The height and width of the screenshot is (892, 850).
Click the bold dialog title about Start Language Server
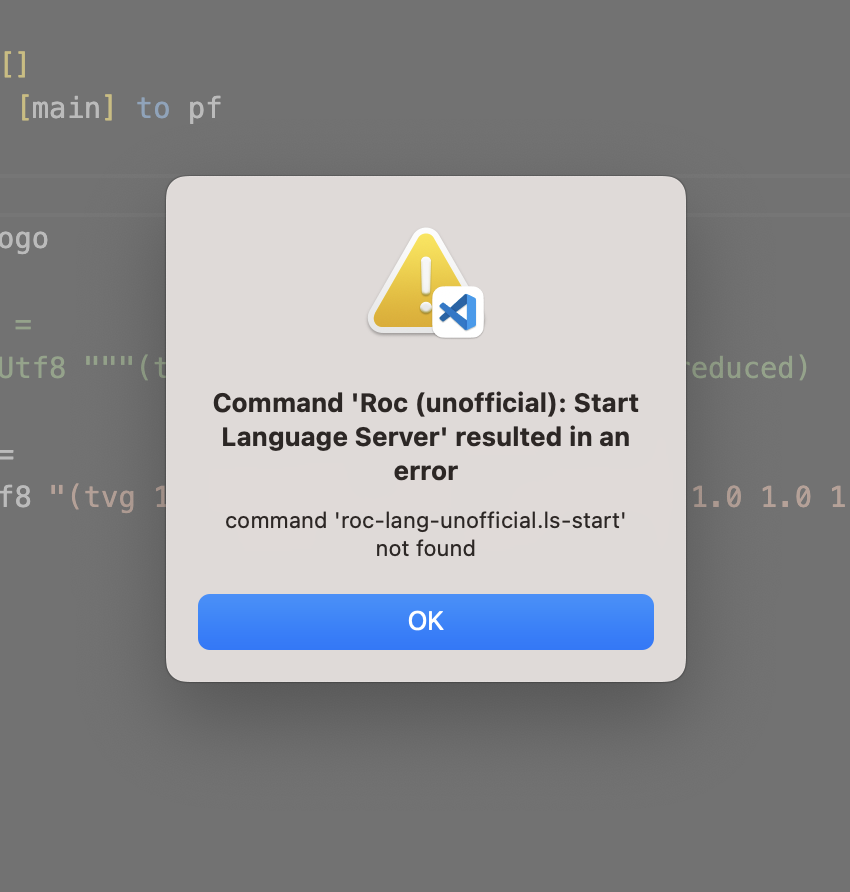pyautogui.click(x=426, y=436)
